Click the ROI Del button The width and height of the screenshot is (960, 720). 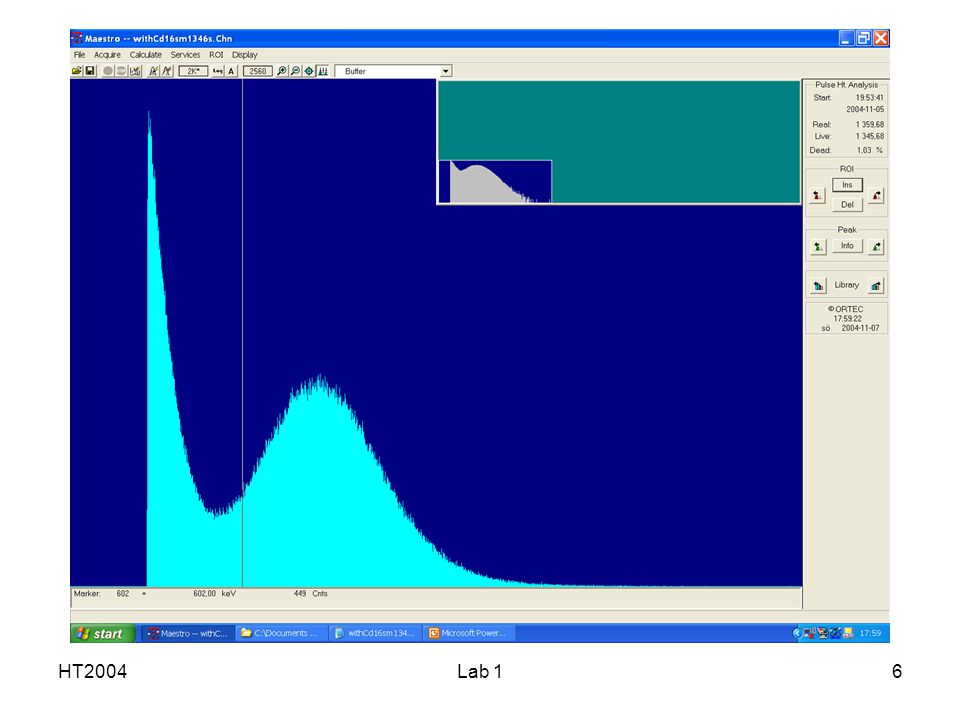pos(847,204)
